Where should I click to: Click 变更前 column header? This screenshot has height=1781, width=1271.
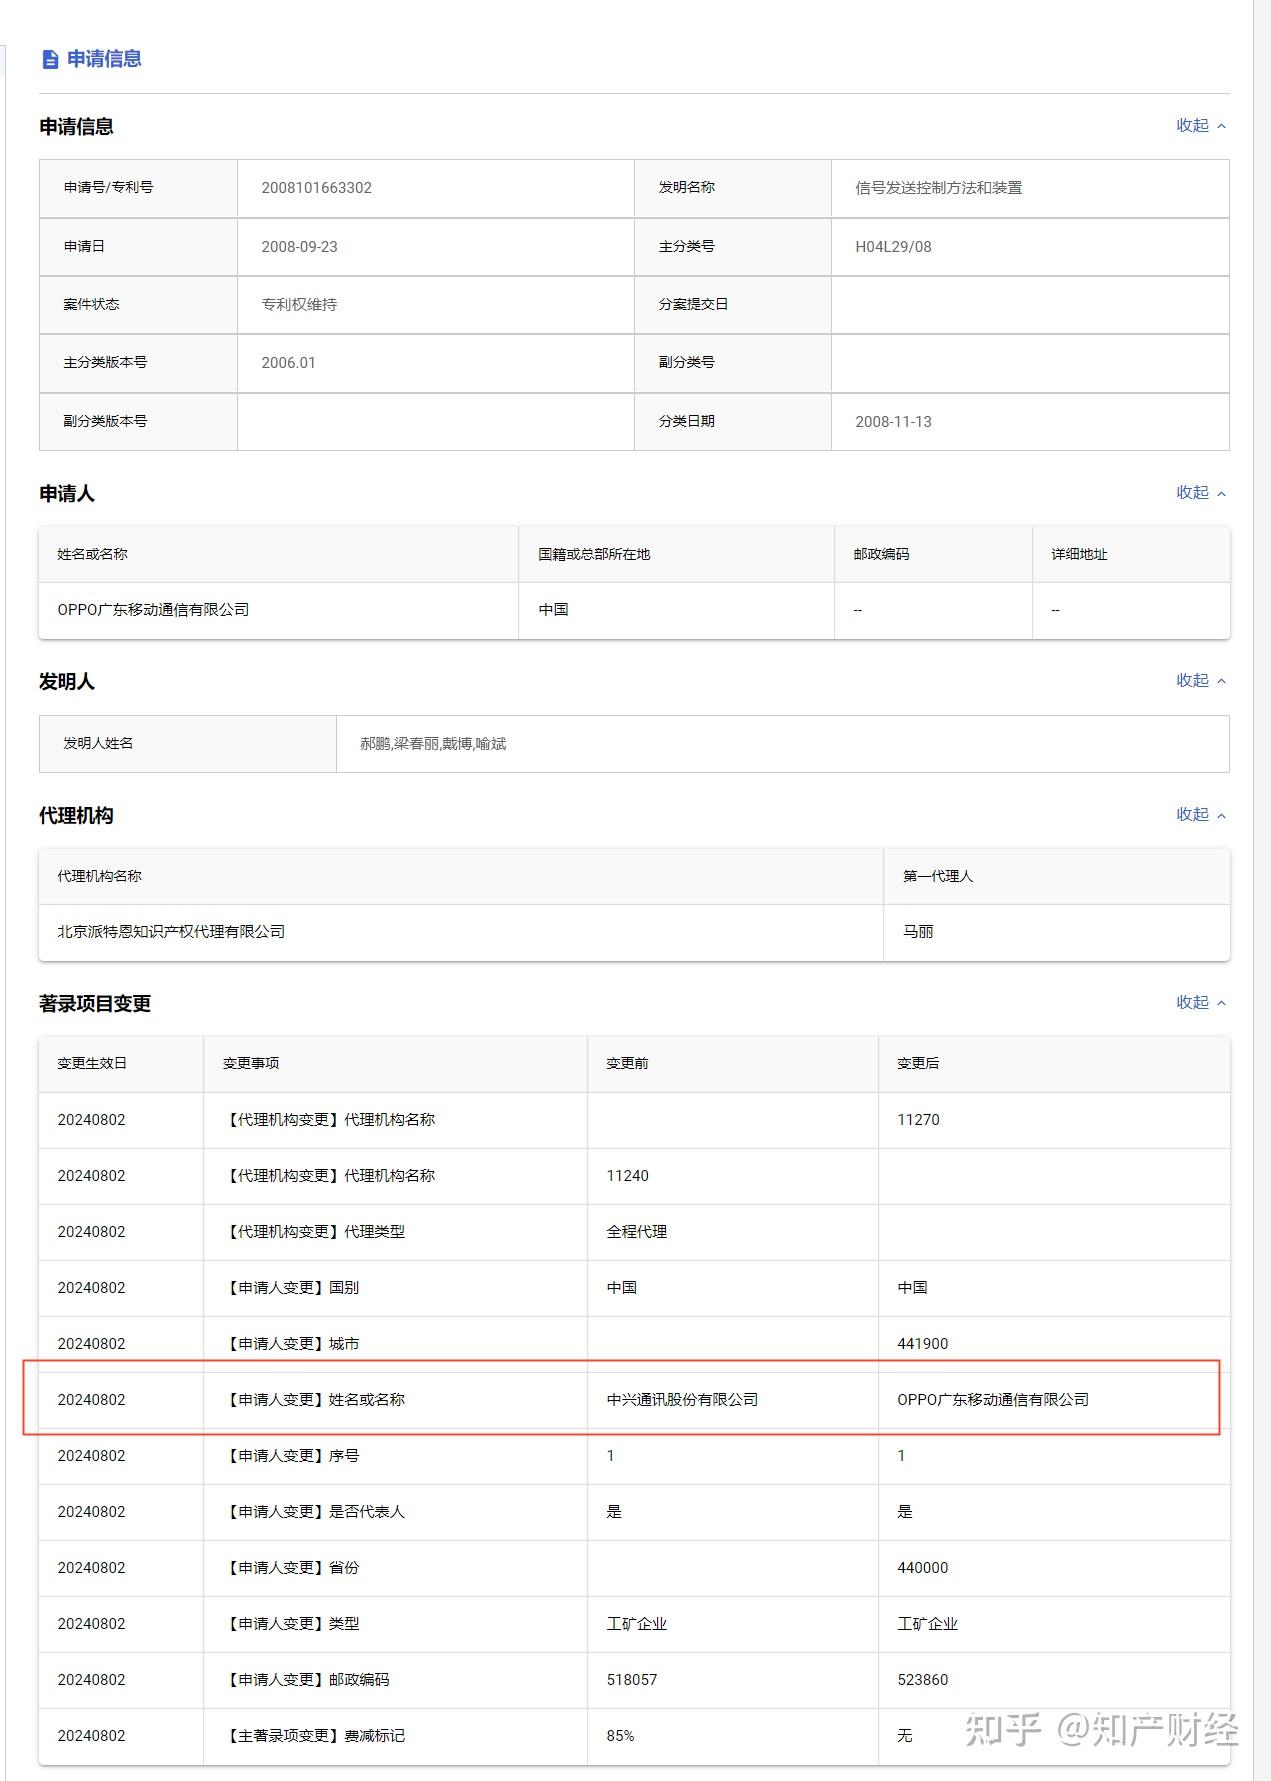pyautogui.click(x=627, y=1063)
